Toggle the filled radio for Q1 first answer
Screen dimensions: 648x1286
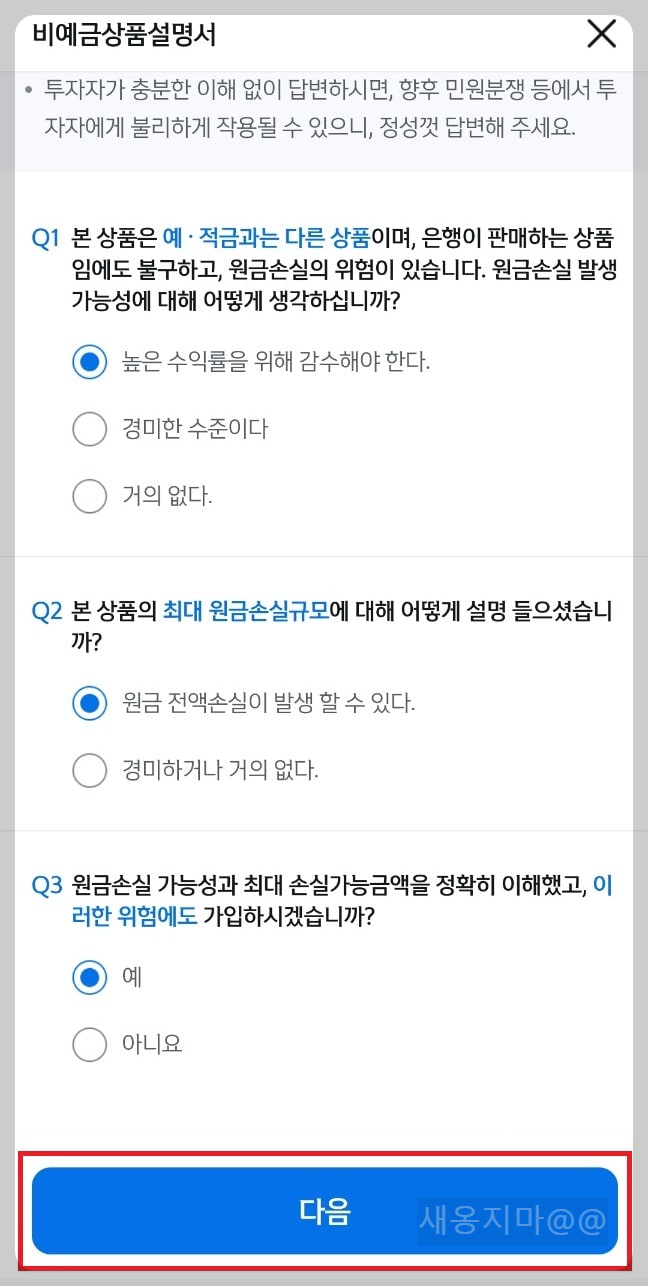point(90,362)
